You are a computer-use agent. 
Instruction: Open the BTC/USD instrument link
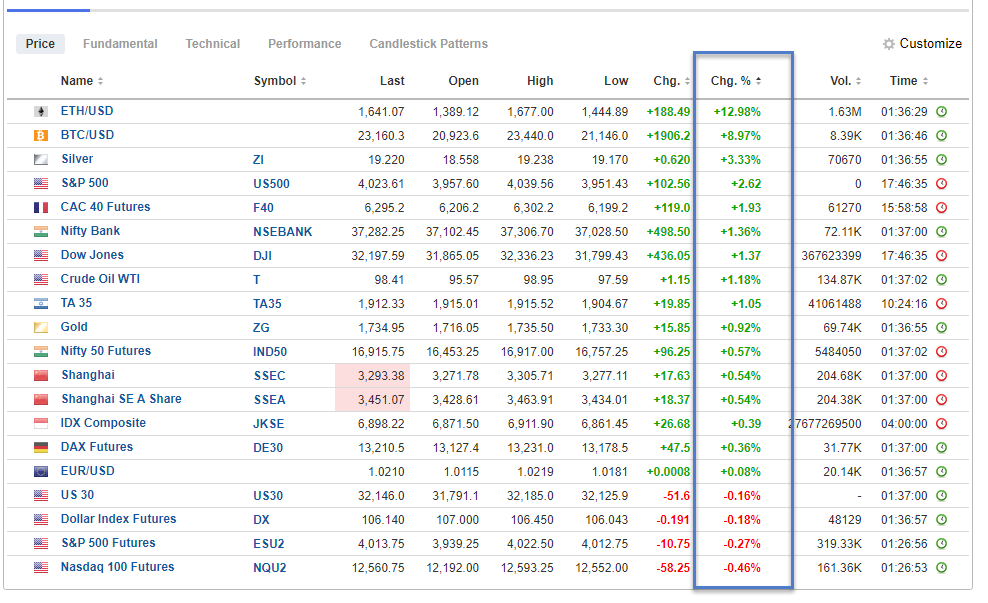[87, 135]
